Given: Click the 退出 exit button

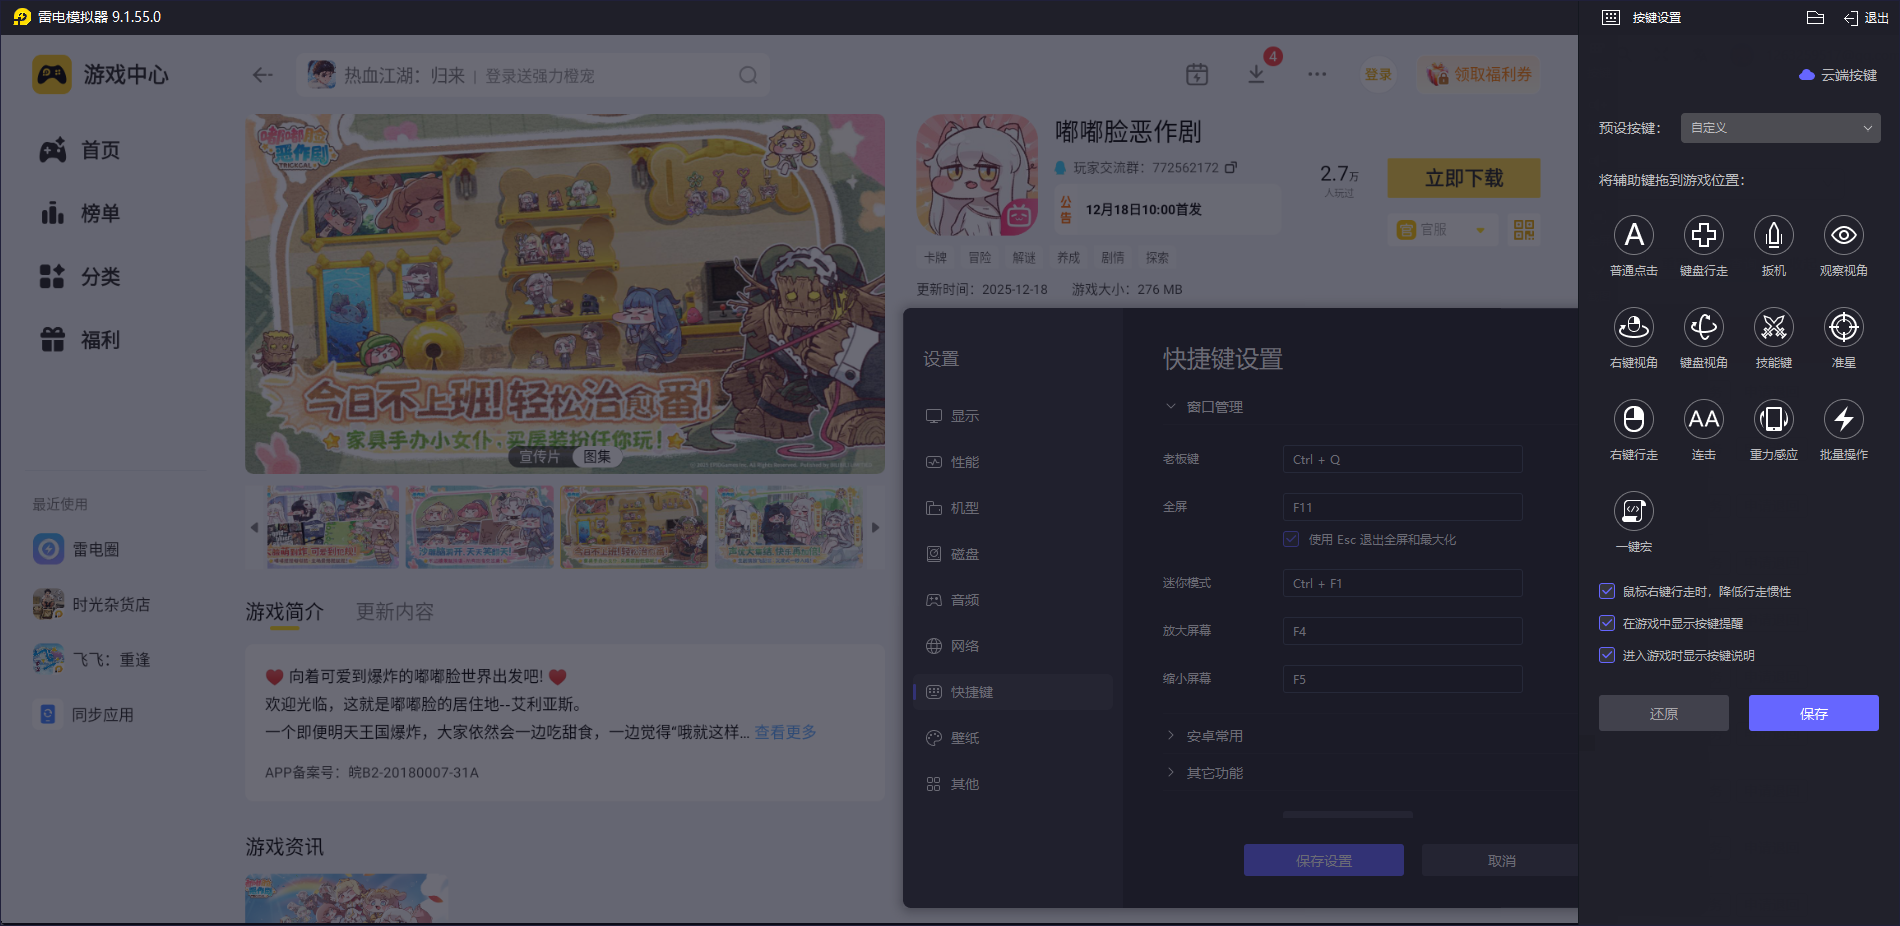Looking at the screenshot, I should tap(1866, 17).
